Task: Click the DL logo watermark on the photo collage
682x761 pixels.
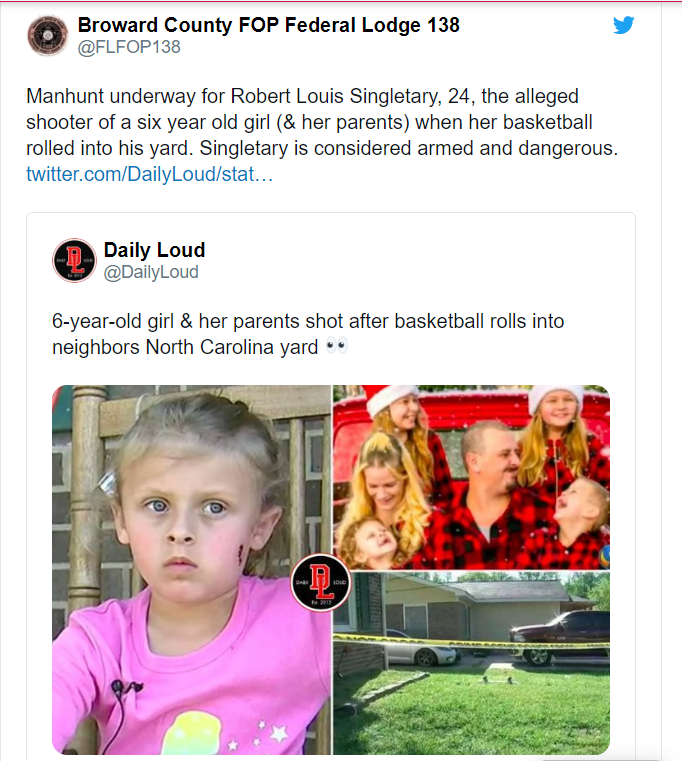Action: (320, 581)
